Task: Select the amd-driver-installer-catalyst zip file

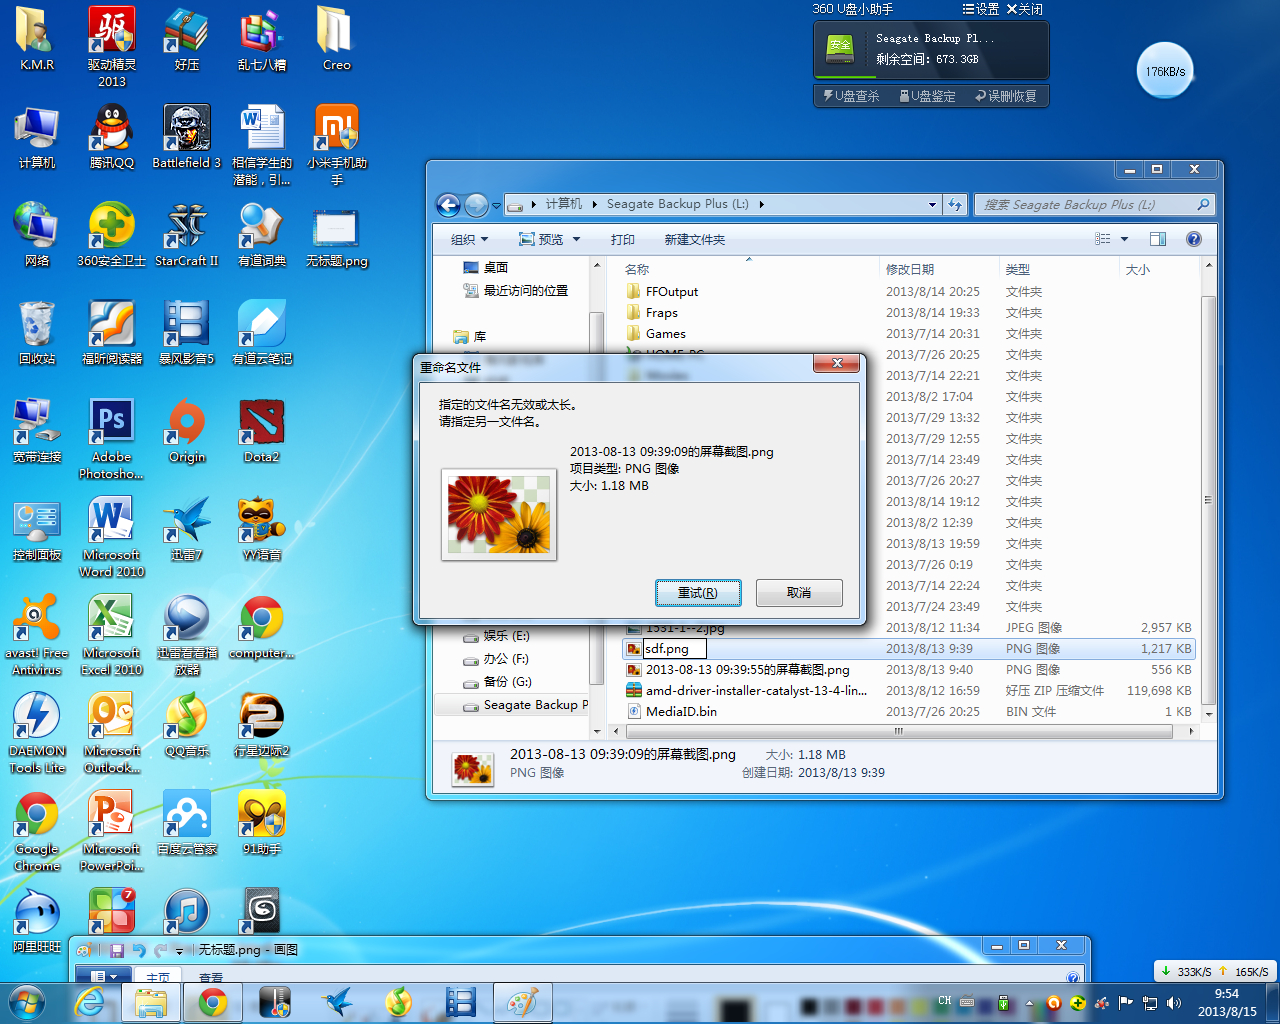Action: click(756, 691)
